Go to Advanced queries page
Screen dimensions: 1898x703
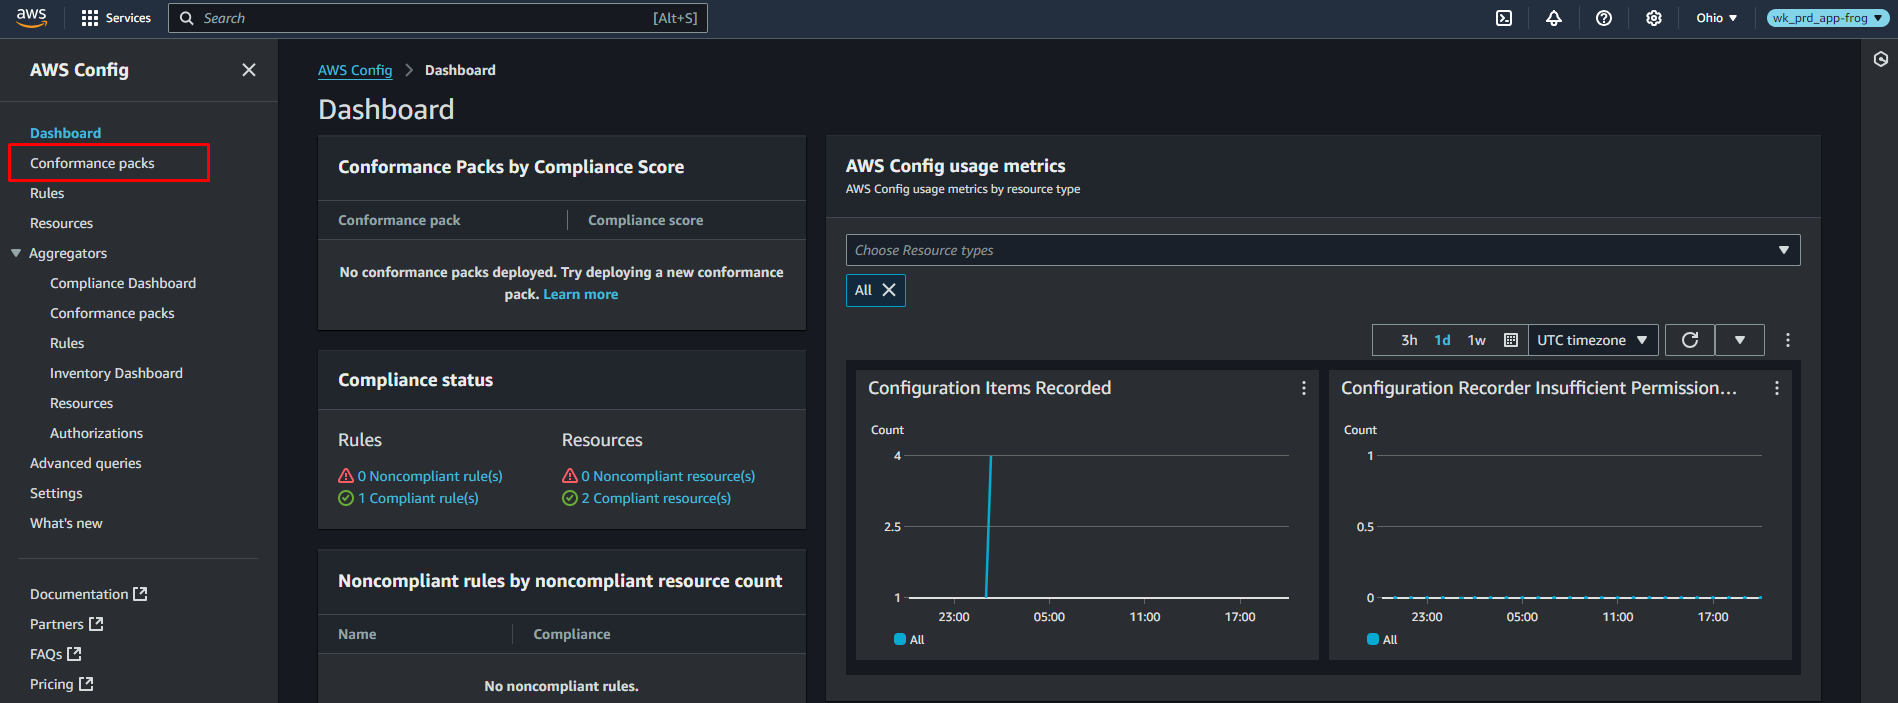click(x=86, y=463)
